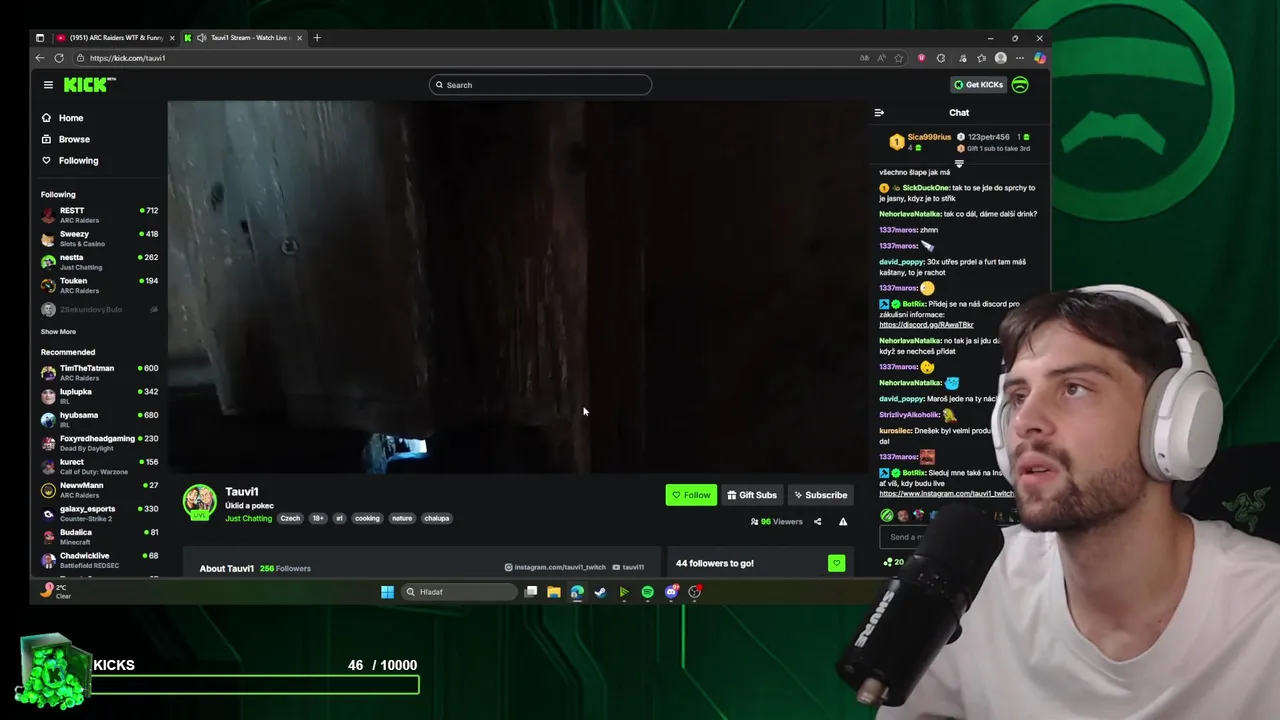Open the Instagram link in chat
This screenshot has height=720, width=1280.
click(x=947, y=494)
